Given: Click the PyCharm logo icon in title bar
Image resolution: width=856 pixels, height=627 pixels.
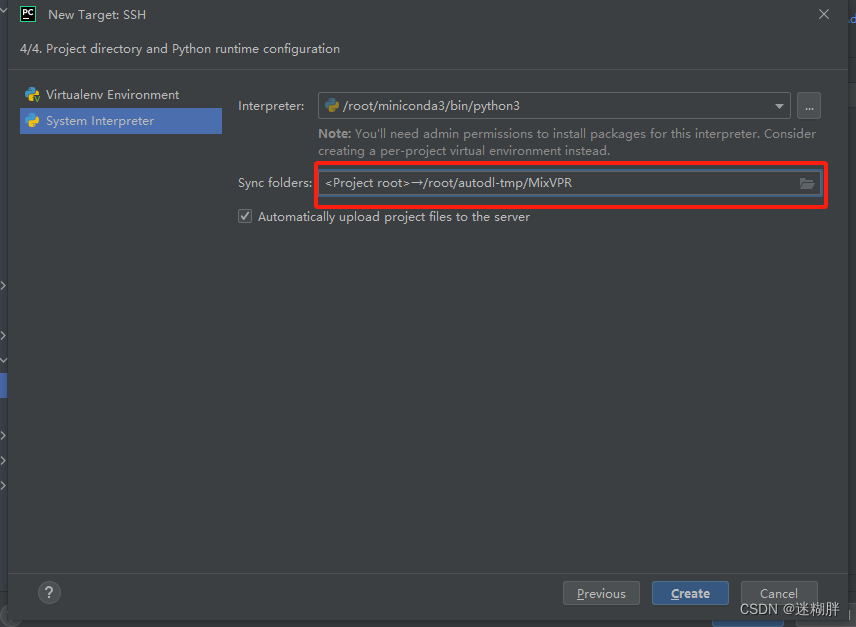Looking at the screenshot, I should point(28,14).
